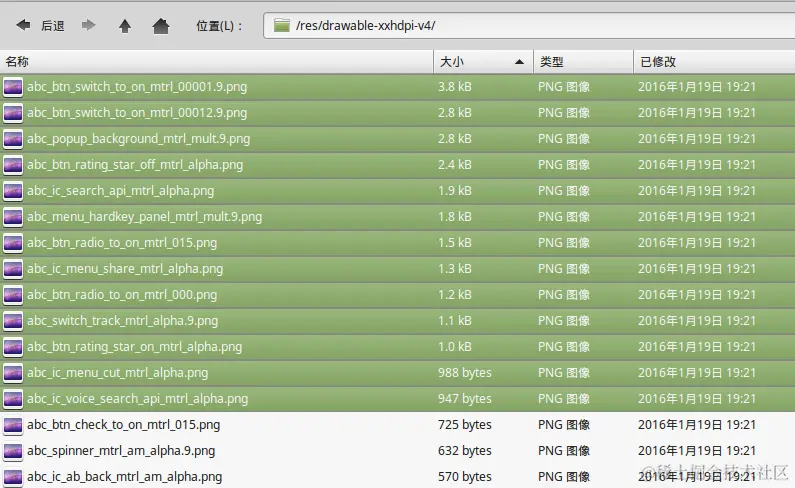Click the 3.8 kB size cell
The height and width of the screenshot is (488, 795).
455,87
